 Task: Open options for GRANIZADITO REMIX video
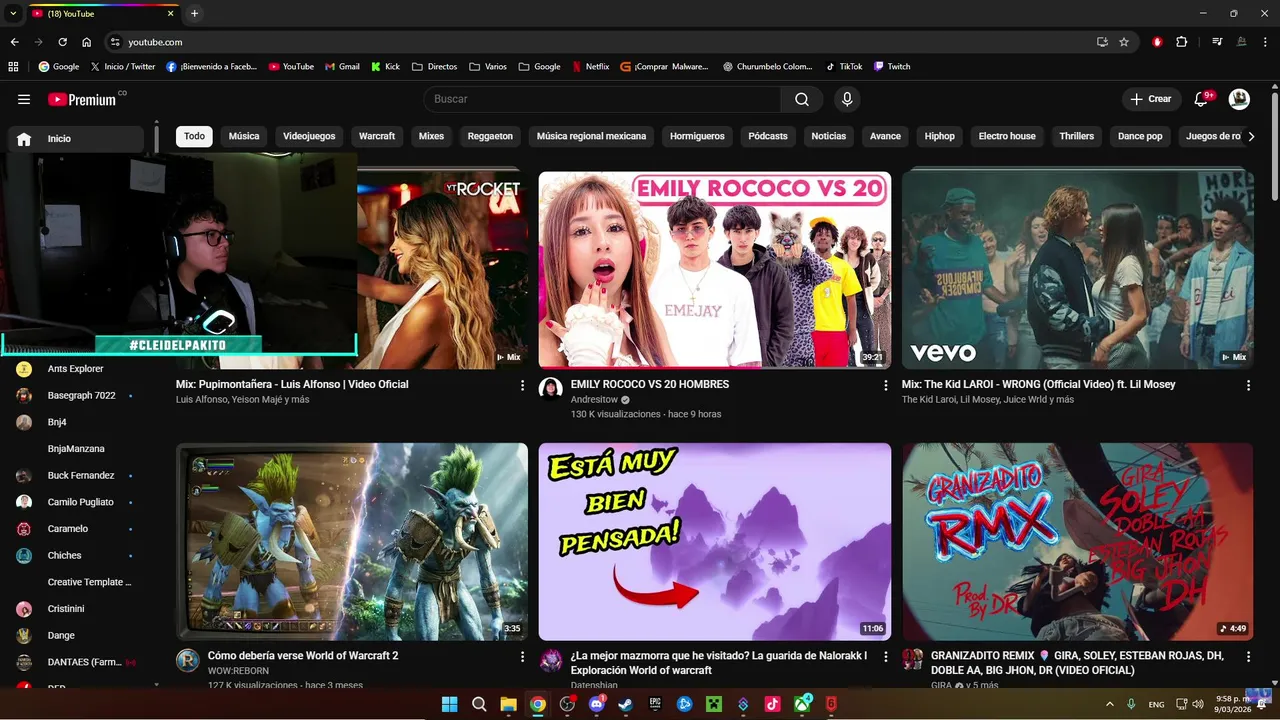pos(1248,657)
